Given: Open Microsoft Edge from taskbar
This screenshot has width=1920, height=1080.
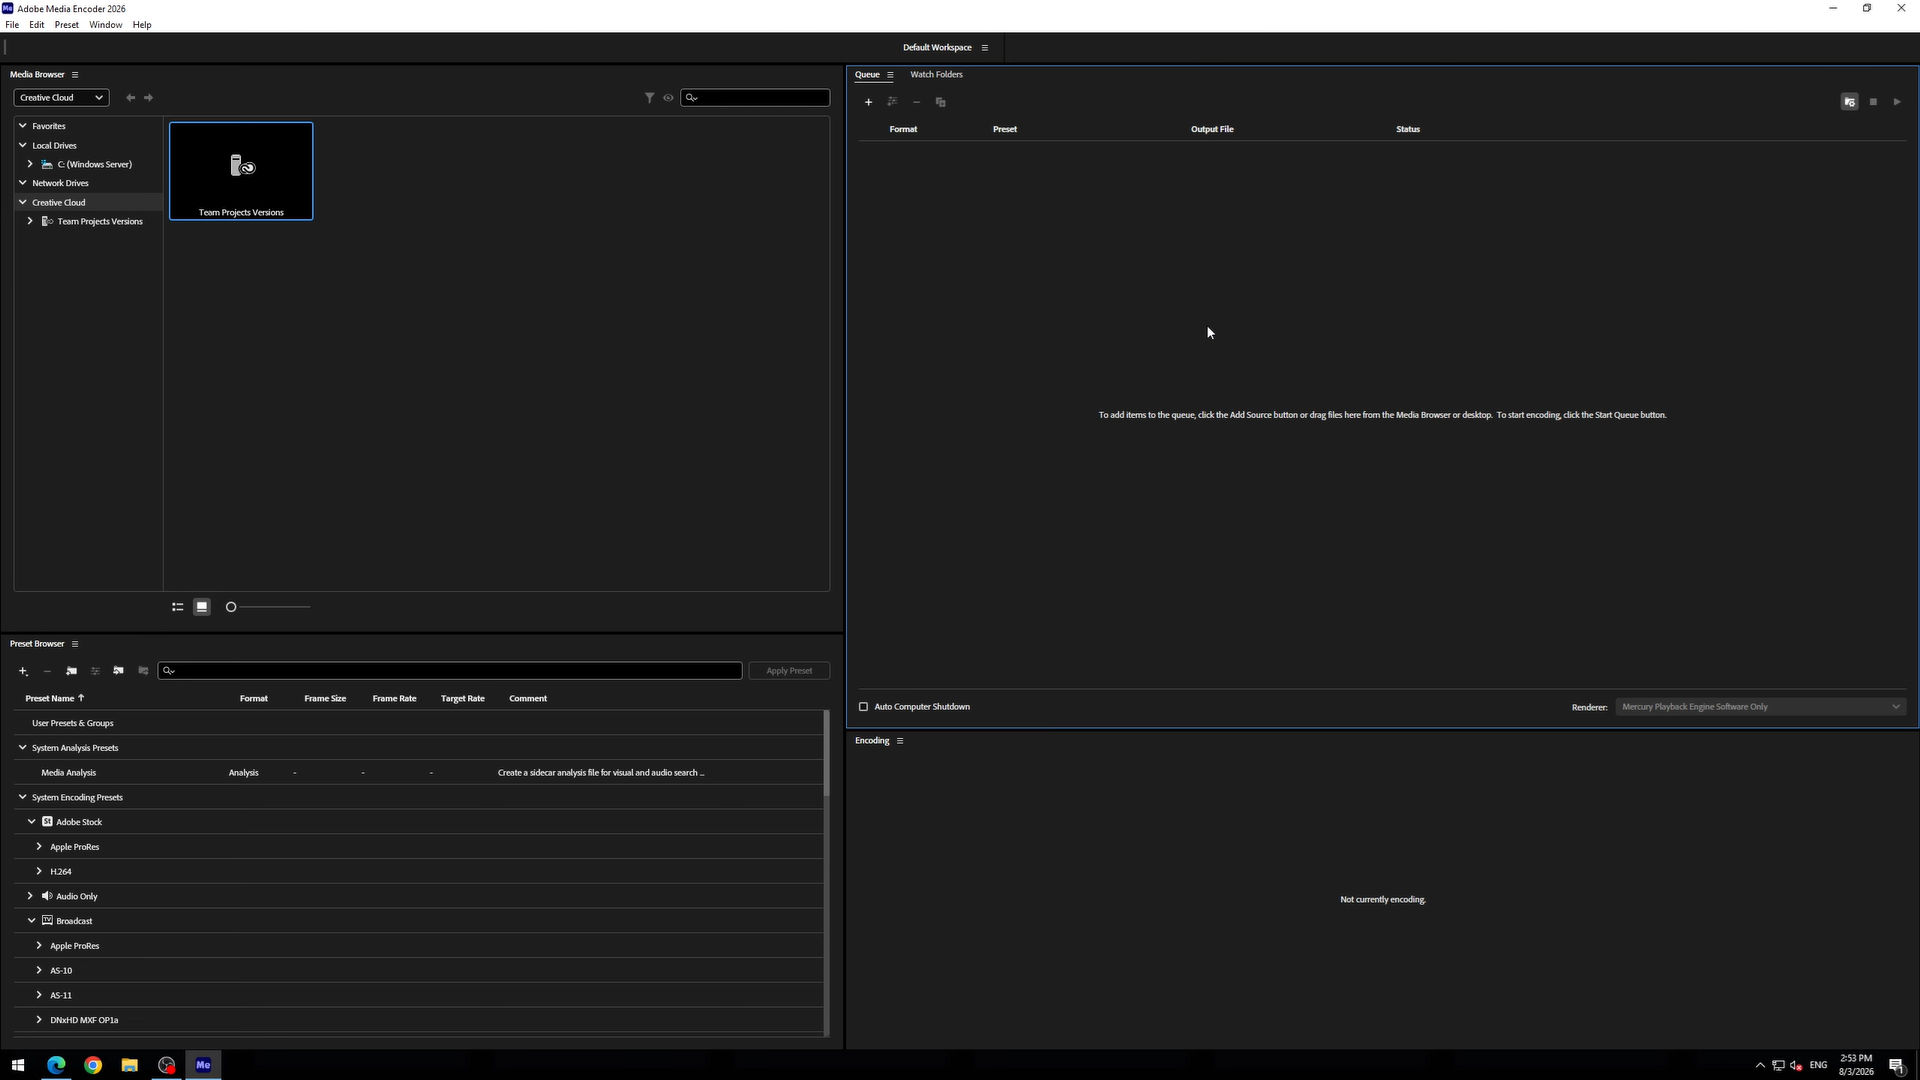Looking at the screenshot, I should (x=56, y=1065).
